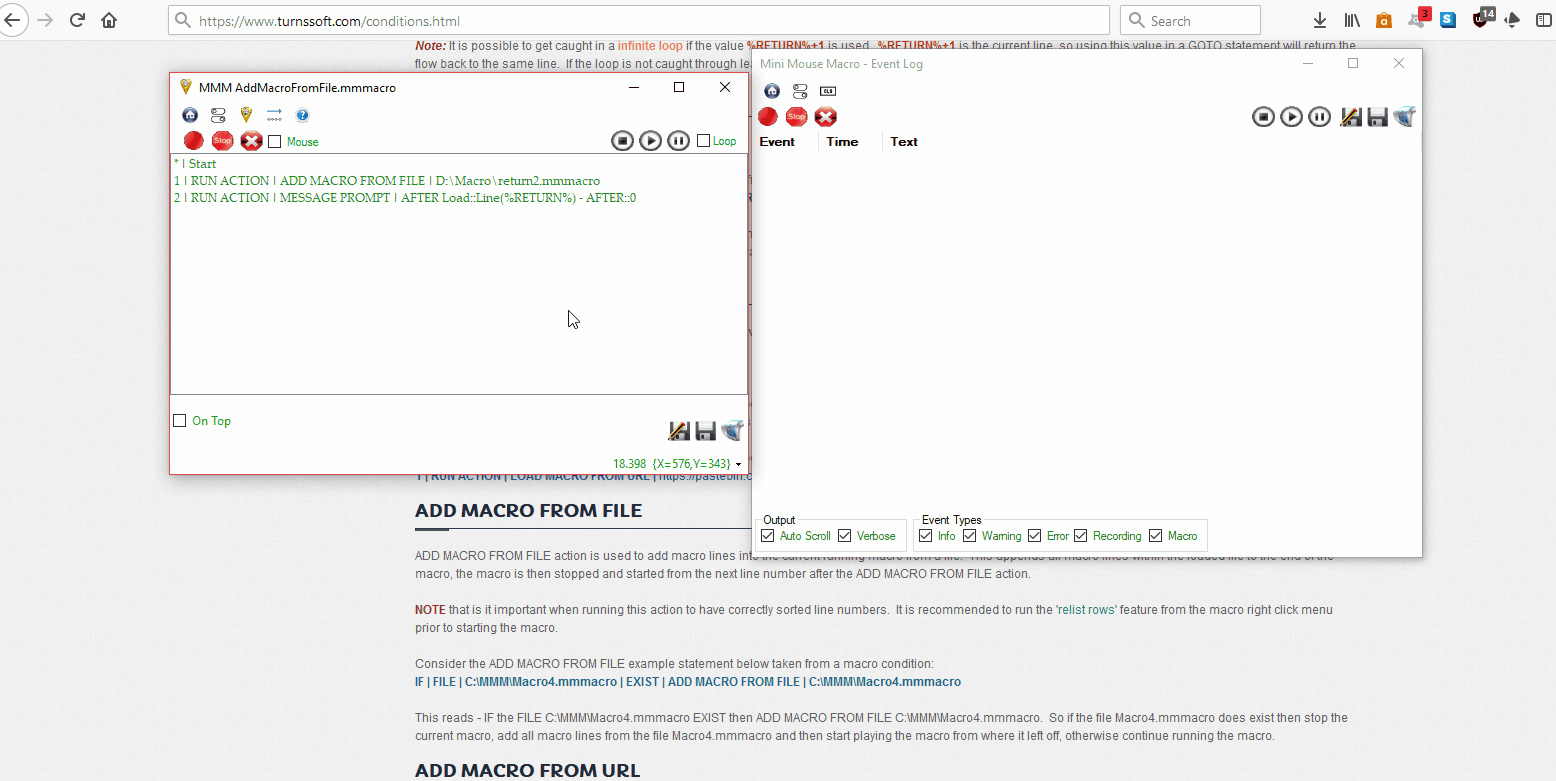Screen dimensions: 1556x781
Task: Toggle the On Top checkbox
Action: click(x=180, y=421)
